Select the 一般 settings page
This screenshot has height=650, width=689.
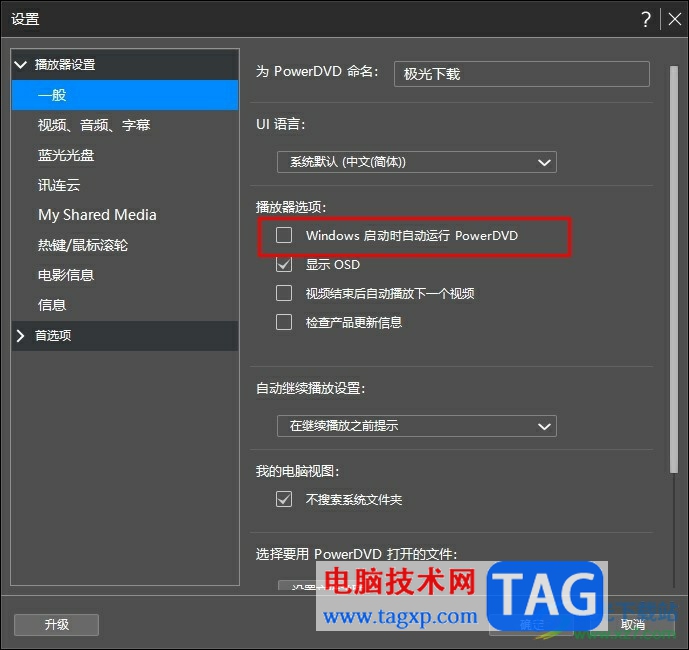(125, 95)
